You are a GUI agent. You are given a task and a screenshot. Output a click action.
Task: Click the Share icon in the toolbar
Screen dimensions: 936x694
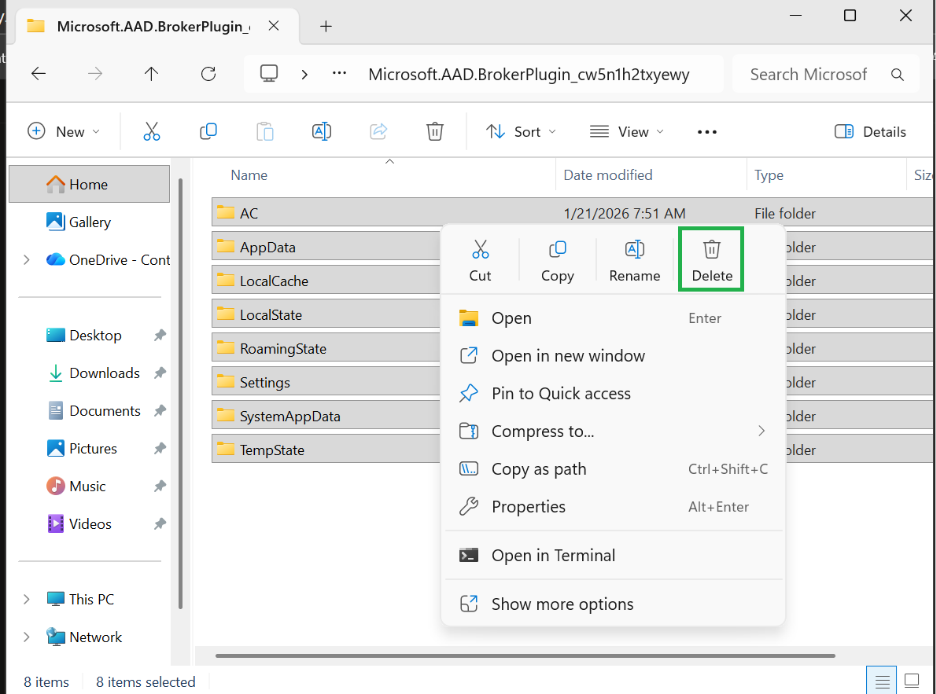click(x=378, y=131)
